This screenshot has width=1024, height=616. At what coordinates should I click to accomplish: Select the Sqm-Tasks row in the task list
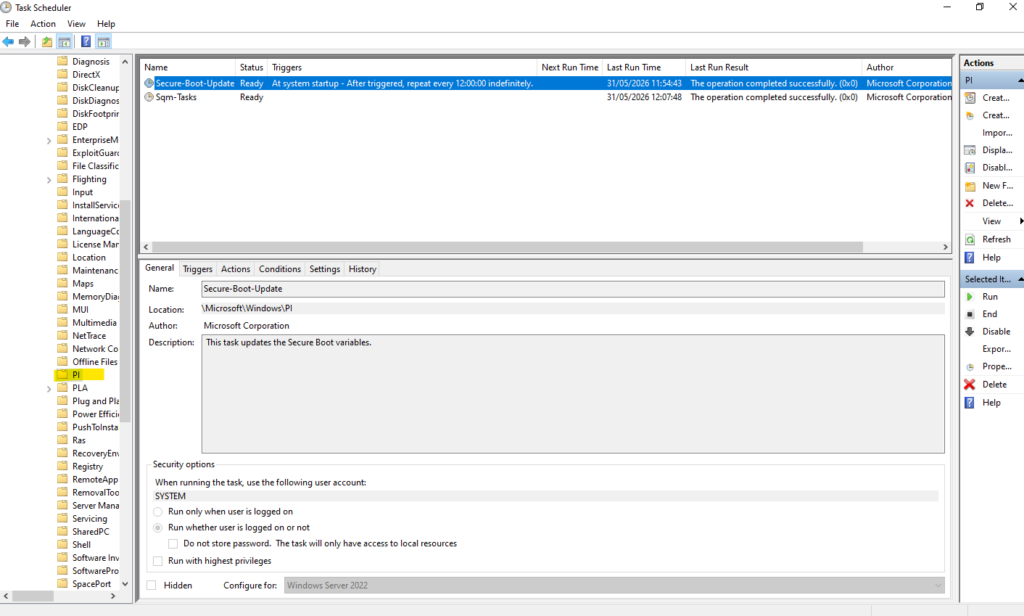(546, 97)
